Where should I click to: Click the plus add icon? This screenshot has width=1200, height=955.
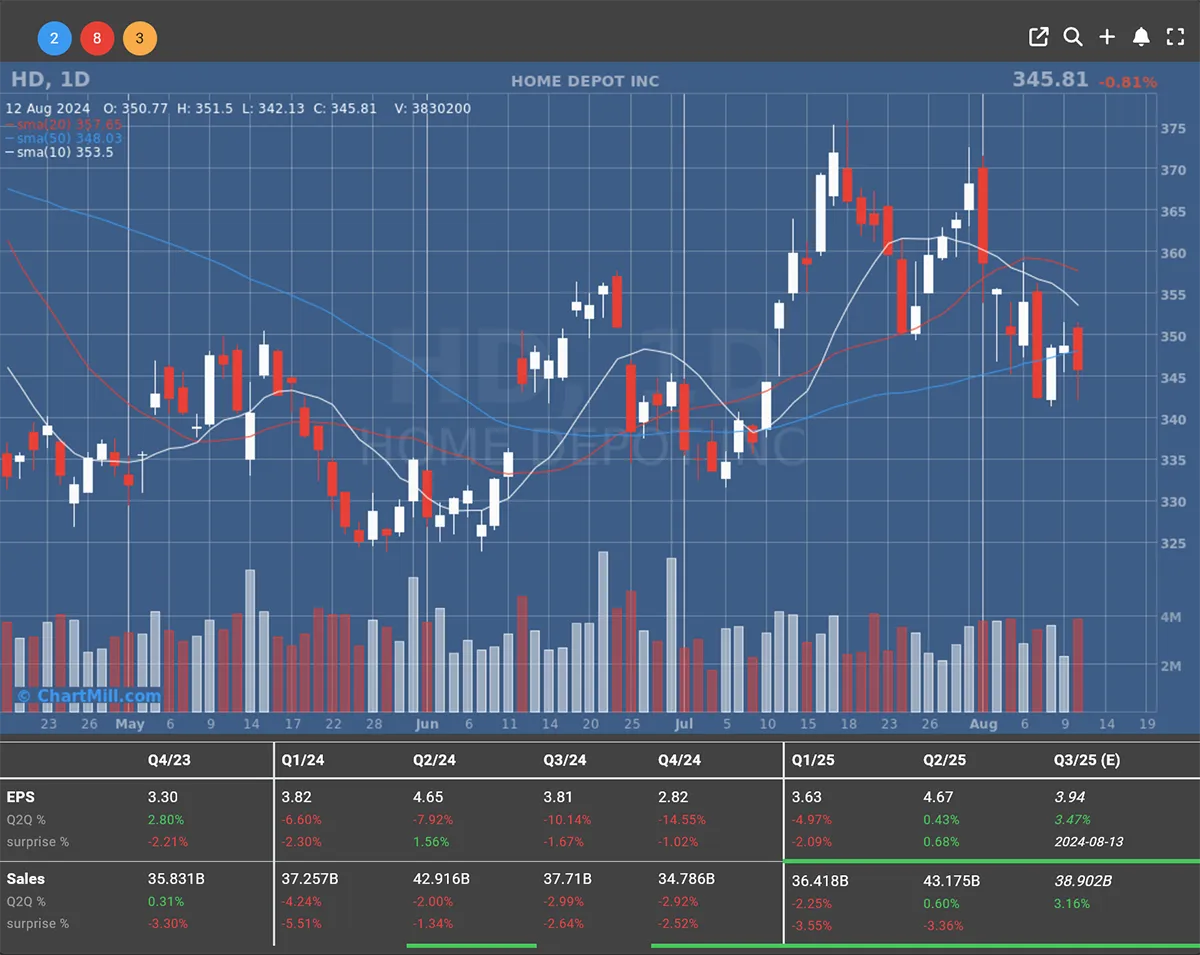(1107, 37)
